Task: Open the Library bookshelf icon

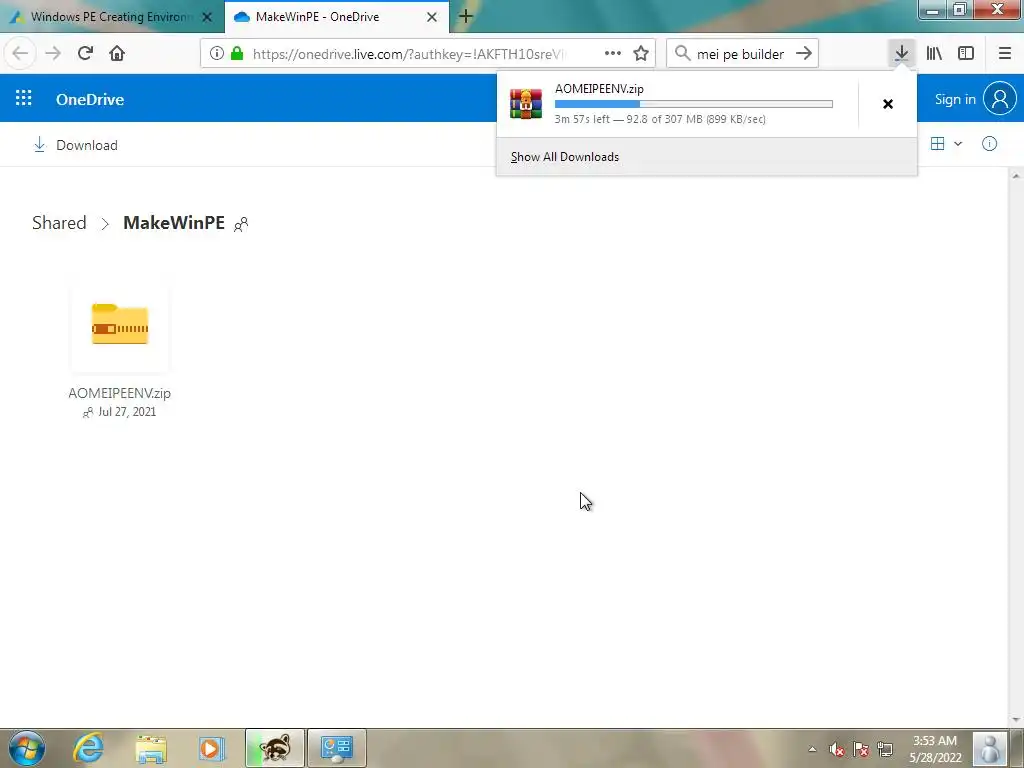Action: point(934,54)
